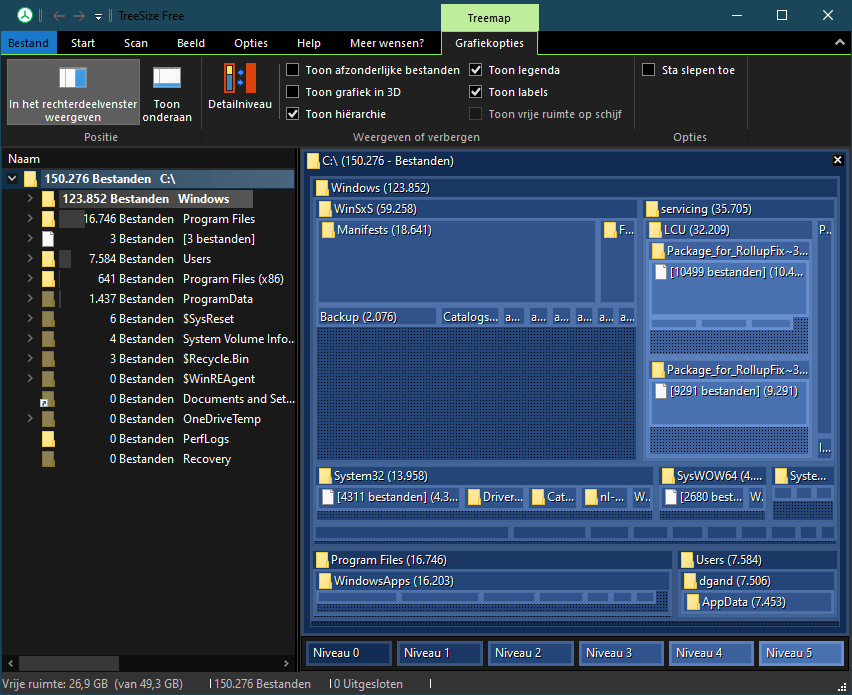Expand the Program Files (x86) node
The height and width of the screenshot is (695, 852).
[30, 278]
